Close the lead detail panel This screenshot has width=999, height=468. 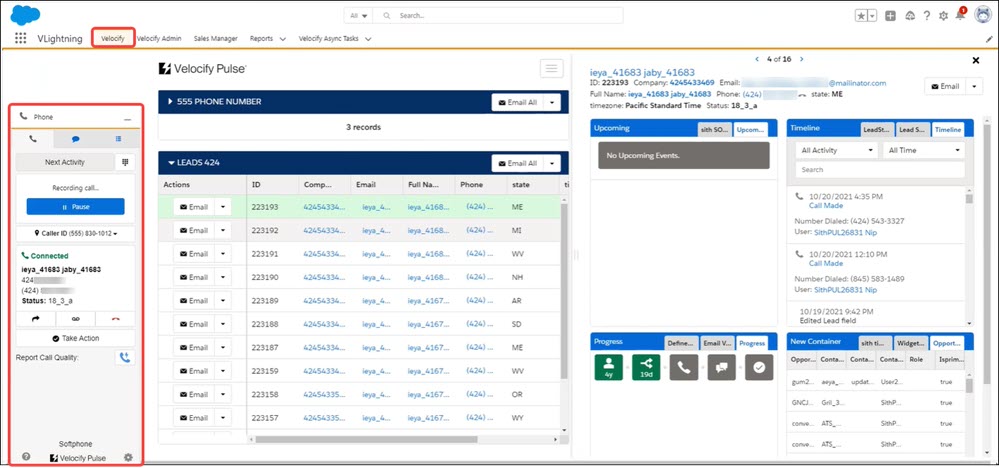(x=975, y=60)
